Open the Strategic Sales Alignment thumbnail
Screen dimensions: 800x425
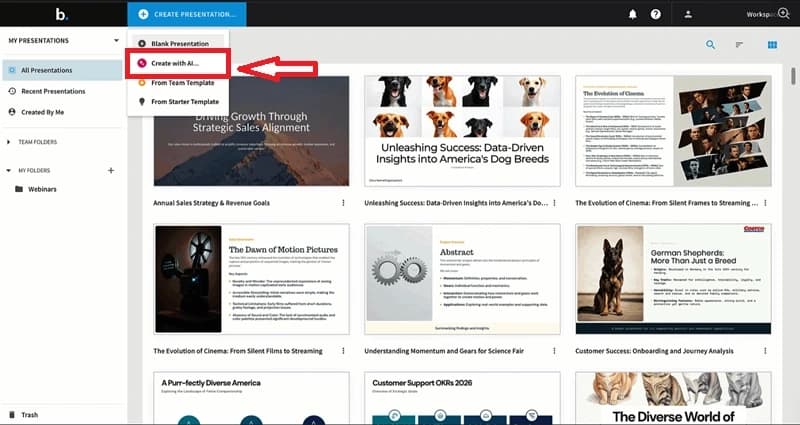(252, 131)
